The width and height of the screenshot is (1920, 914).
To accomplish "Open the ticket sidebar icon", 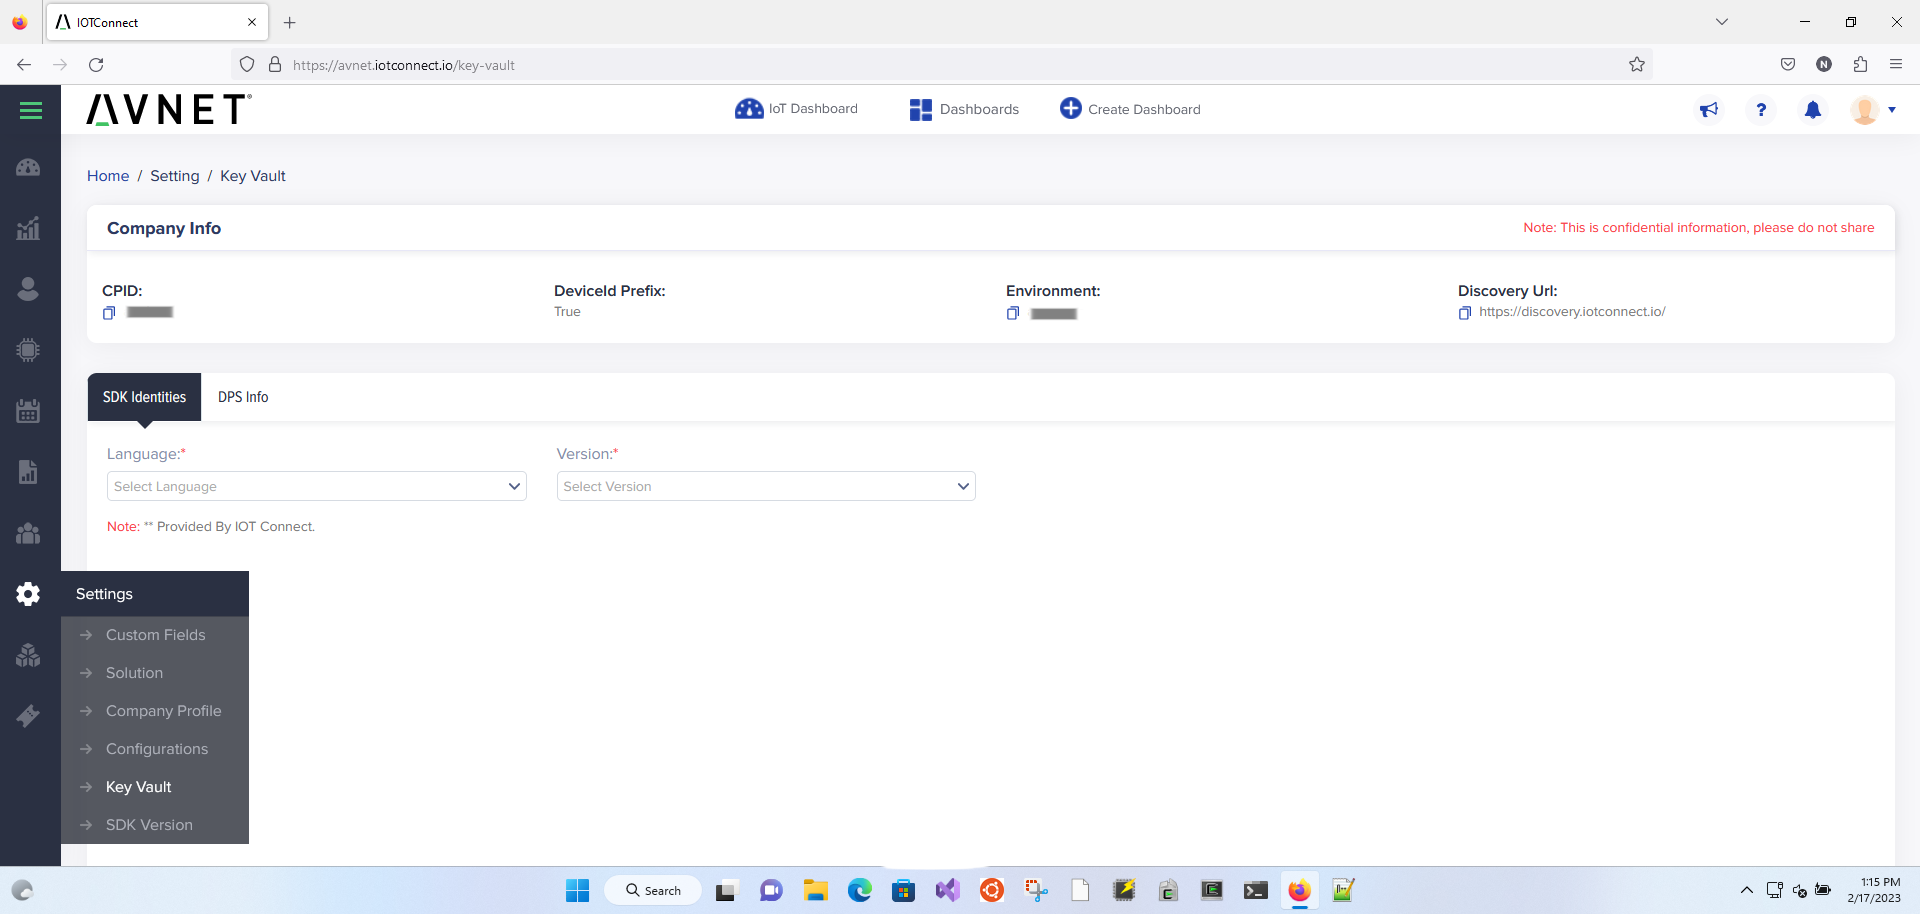I will (28, 716).
